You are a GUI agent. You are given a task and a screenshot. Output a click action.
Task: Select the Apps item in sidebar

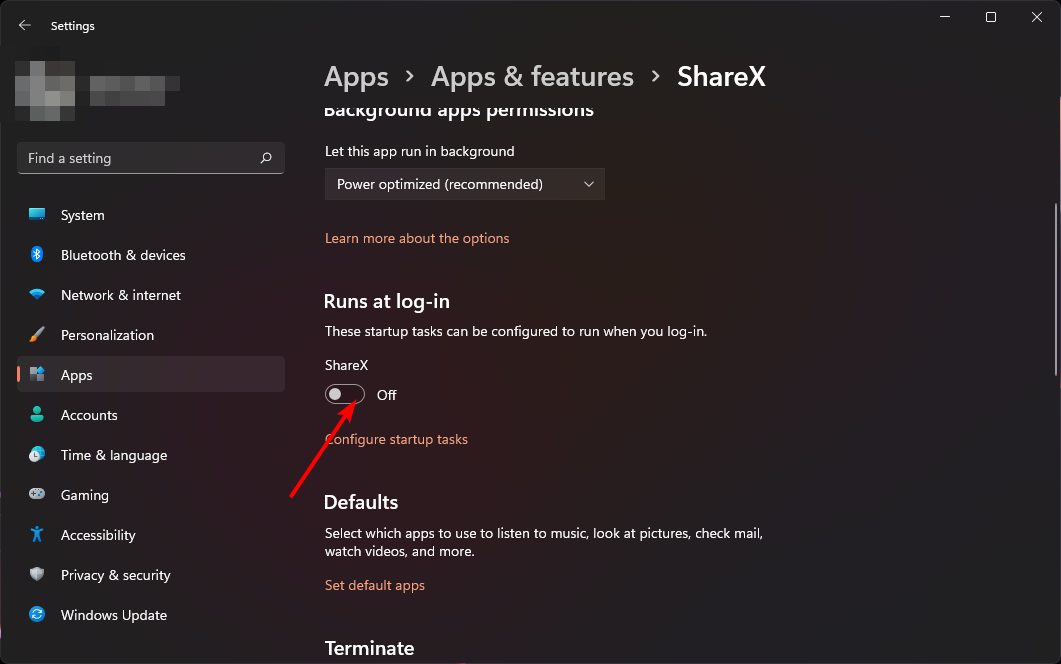tap(151, 375)
